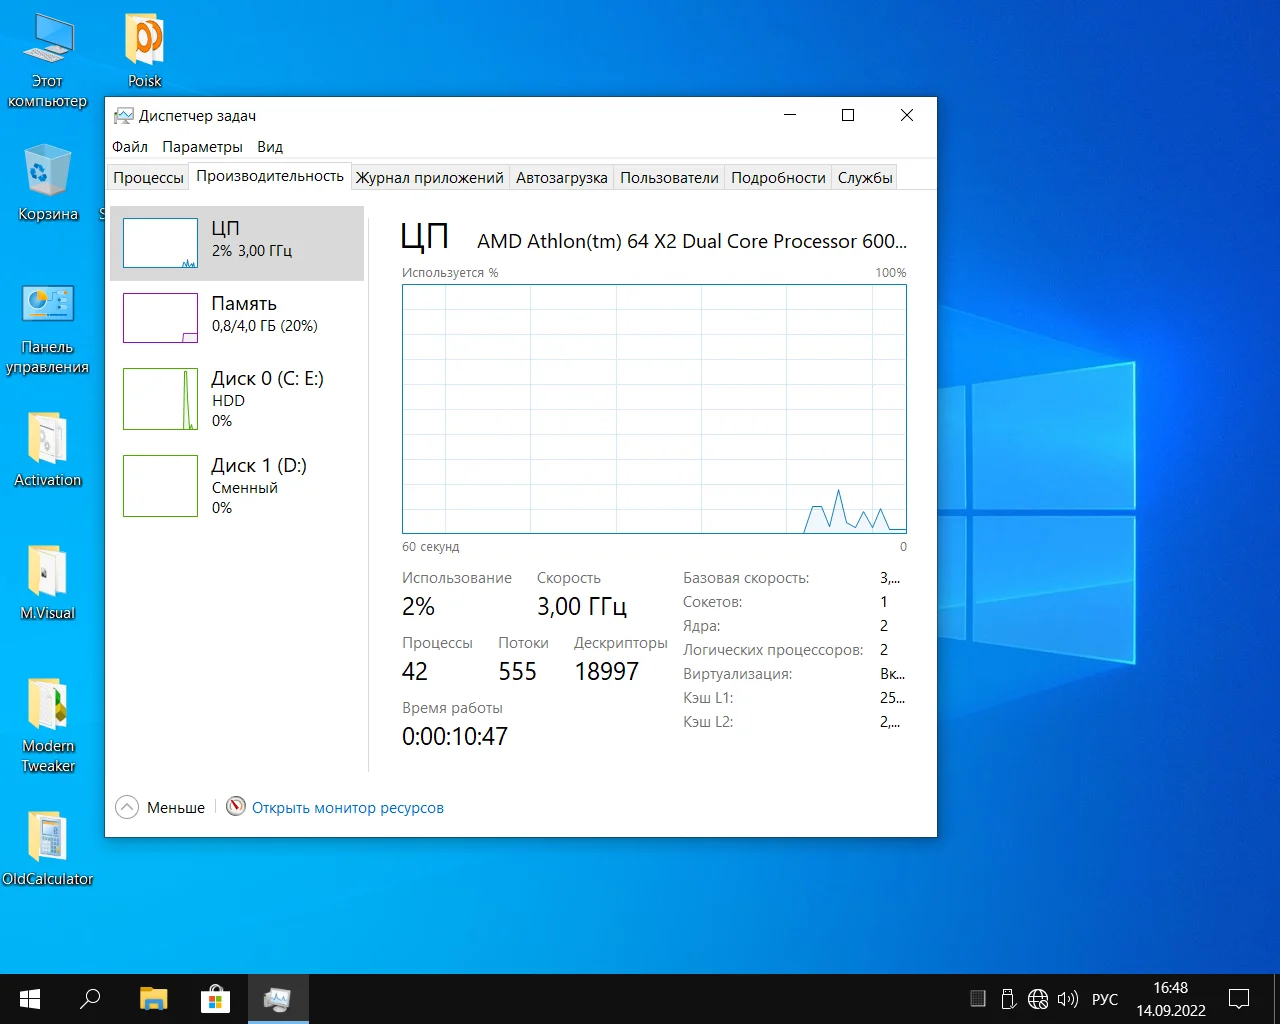Click the Windows Start button
The height and width of the screenshot is (1024, 1280).
[x=30, y=999]
